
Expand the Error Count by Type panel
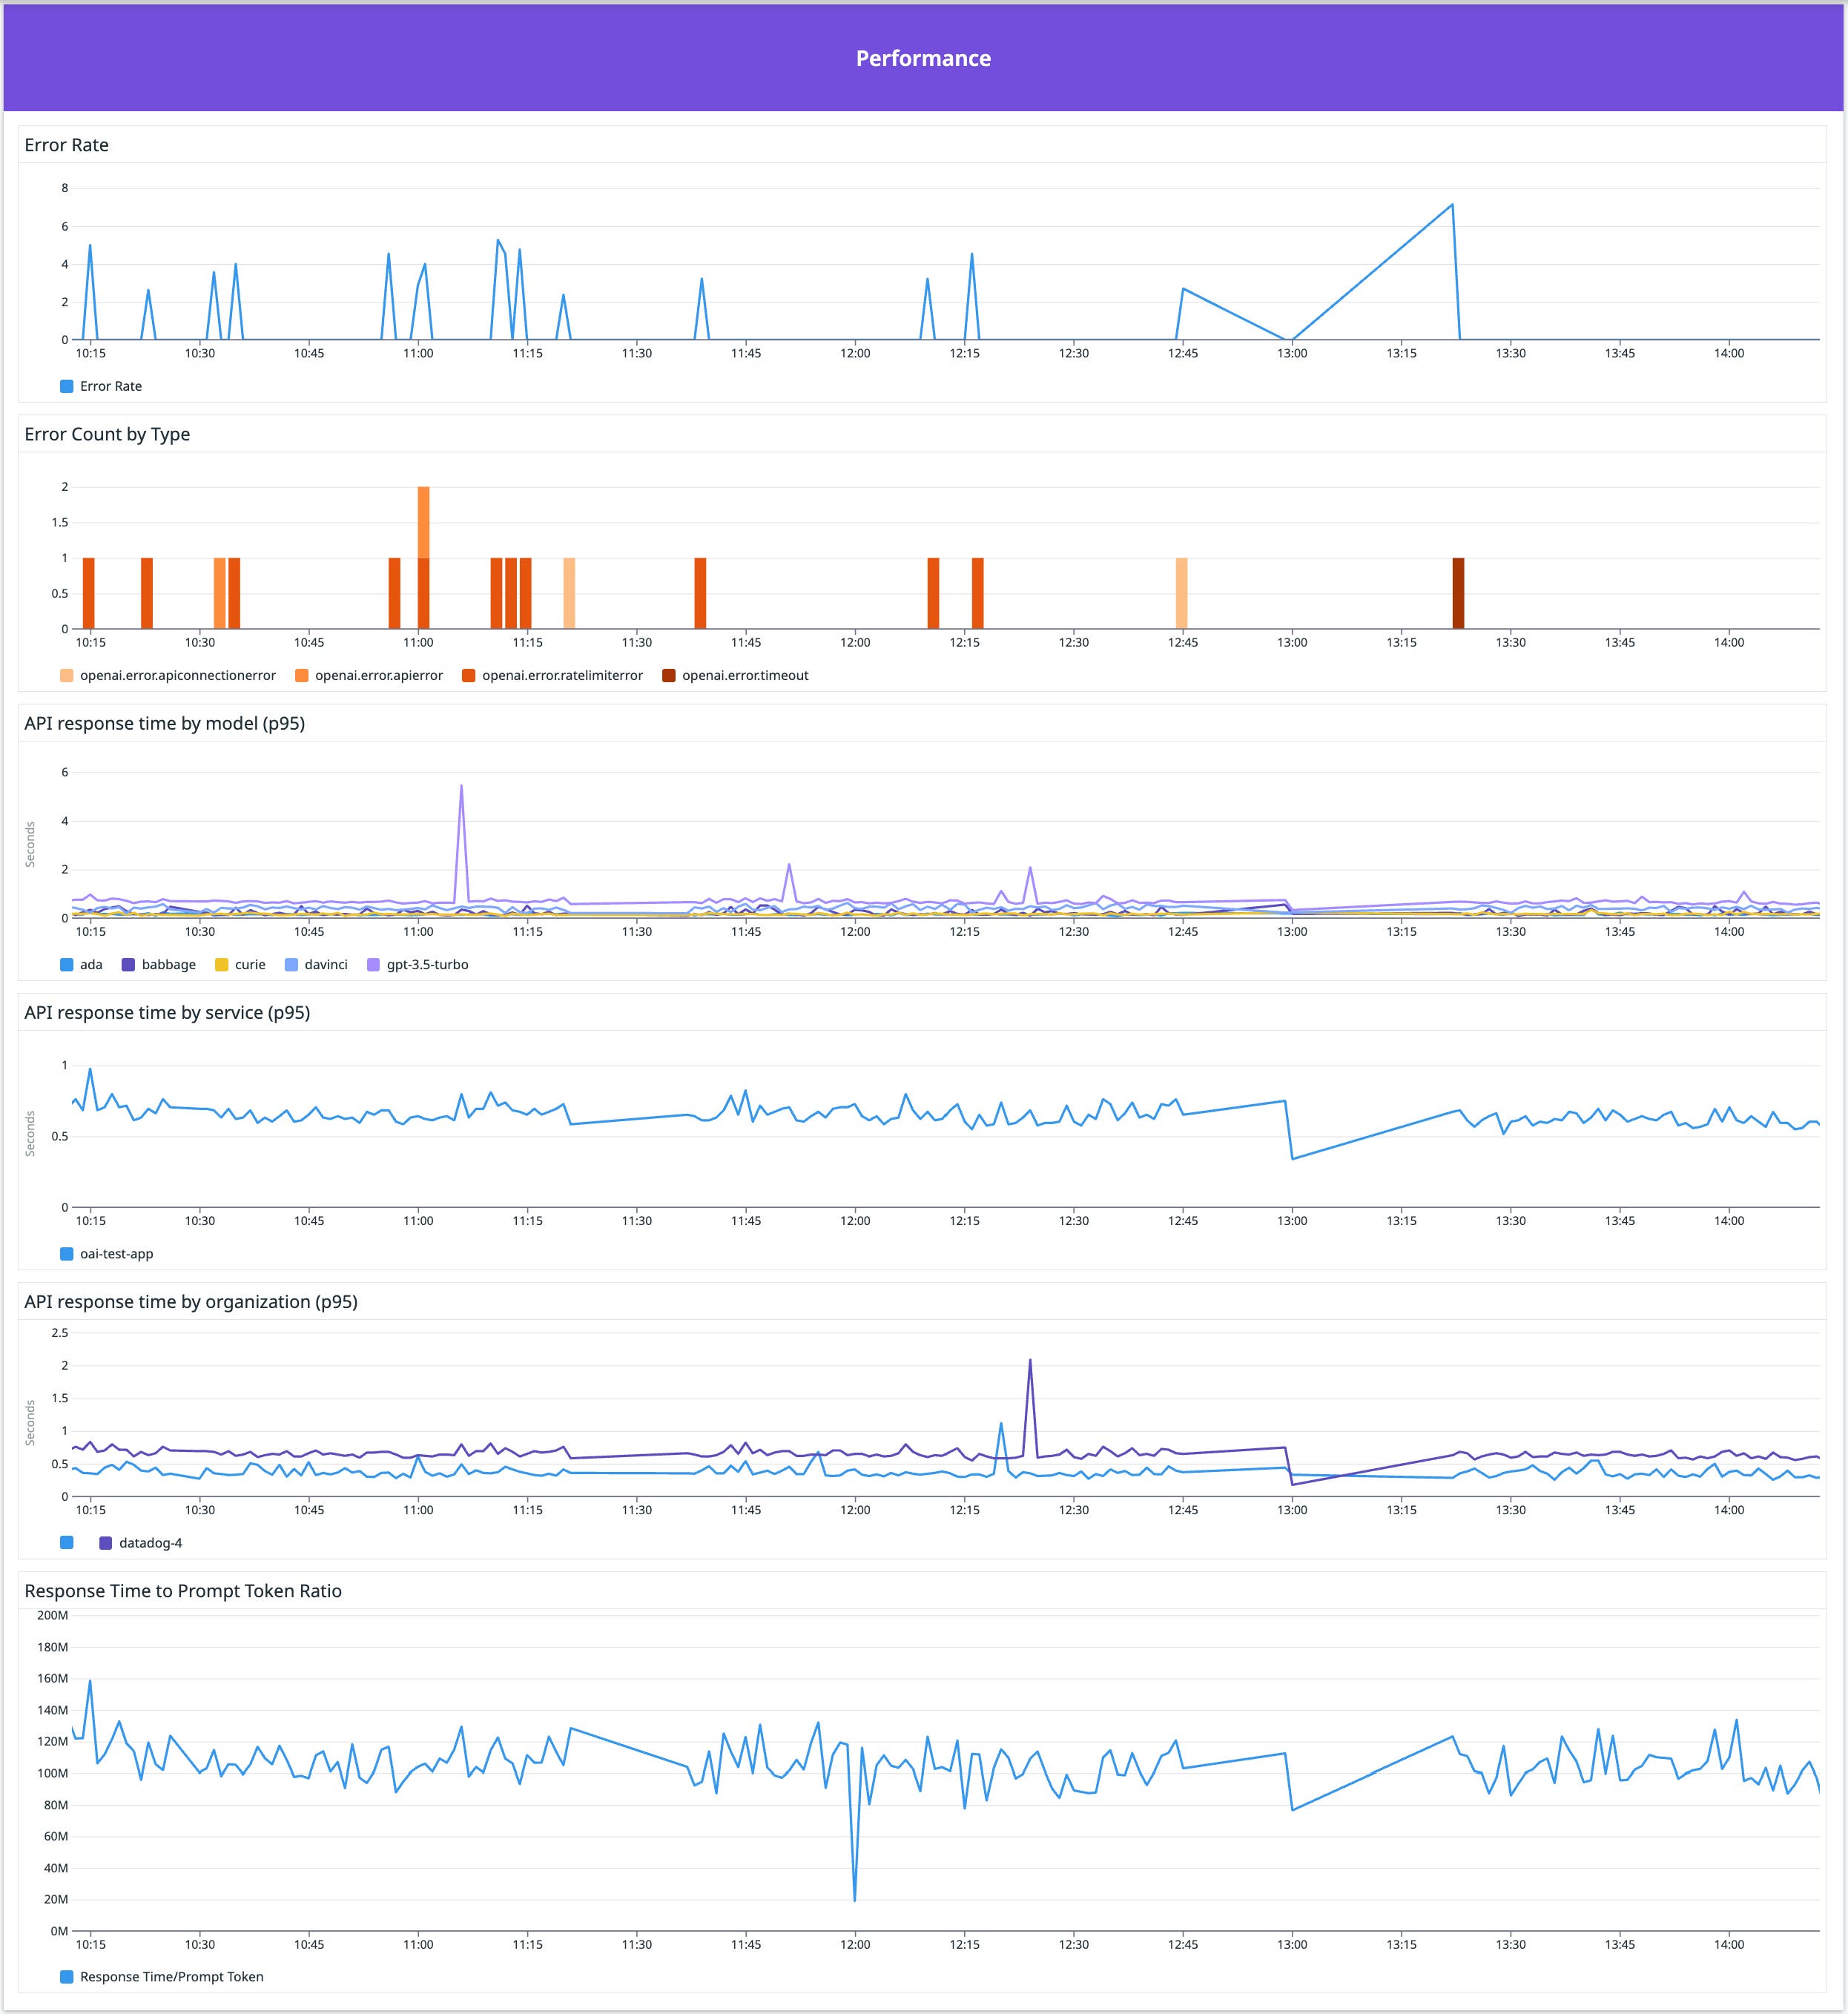(106, 434)
